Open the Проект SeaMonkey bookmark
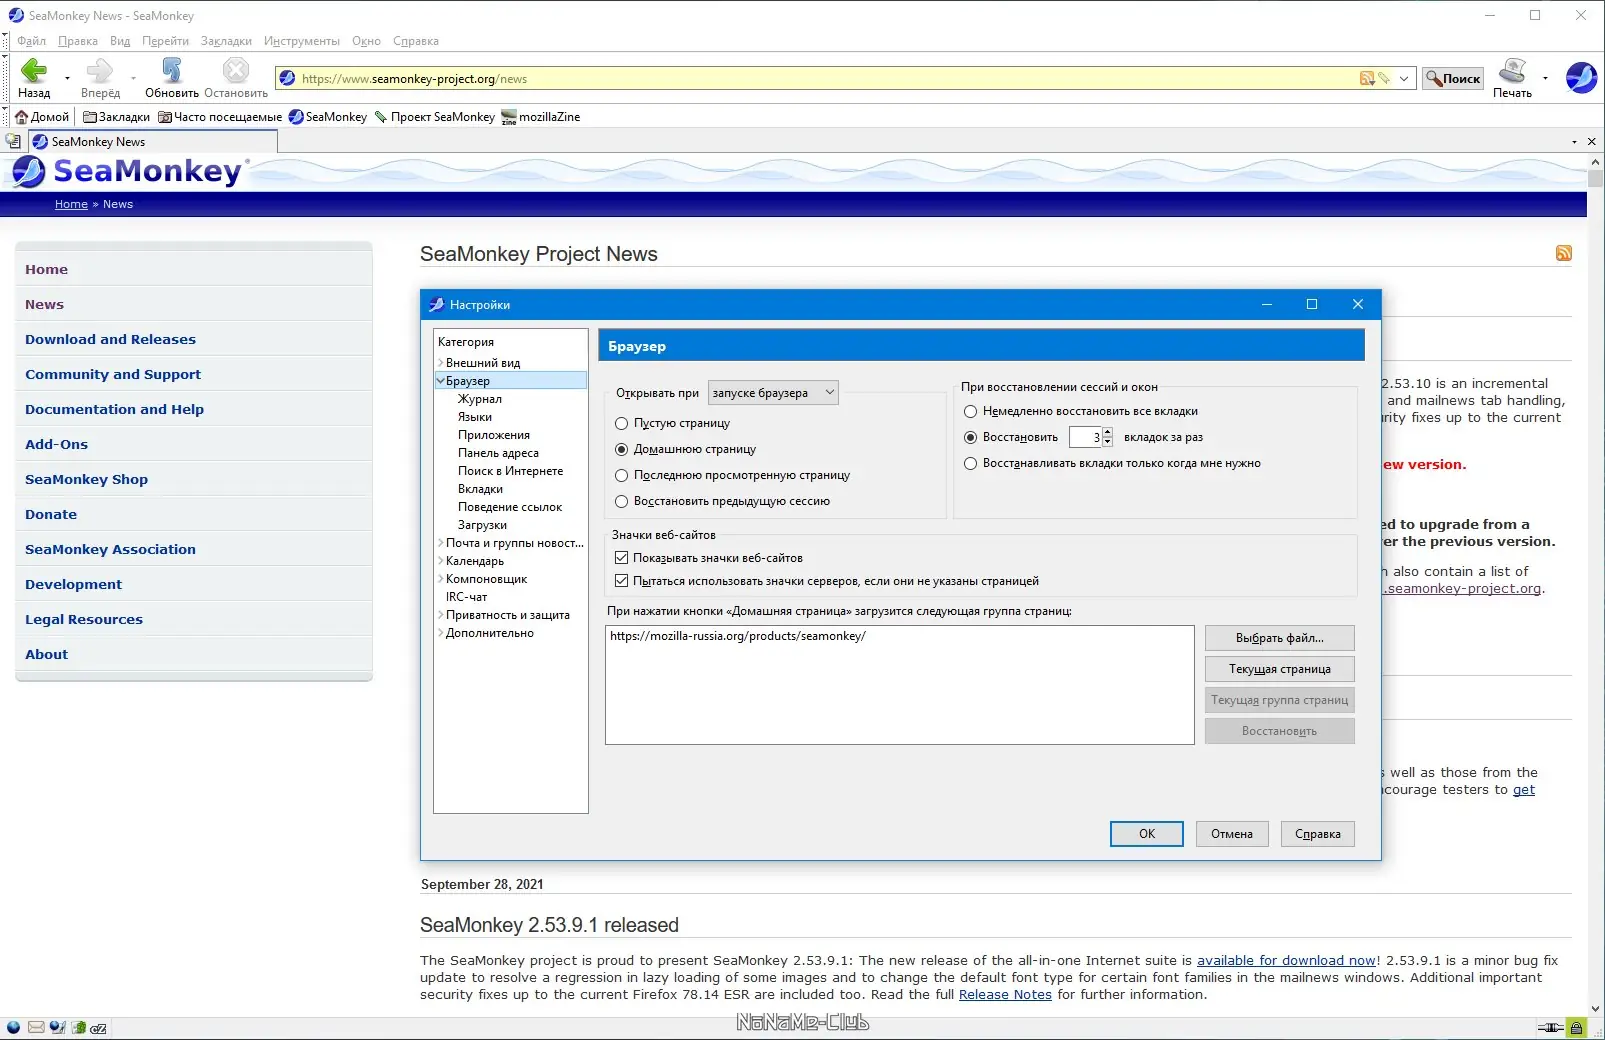The height and width of the screenshot is (1040, 1605). [434, 117]
